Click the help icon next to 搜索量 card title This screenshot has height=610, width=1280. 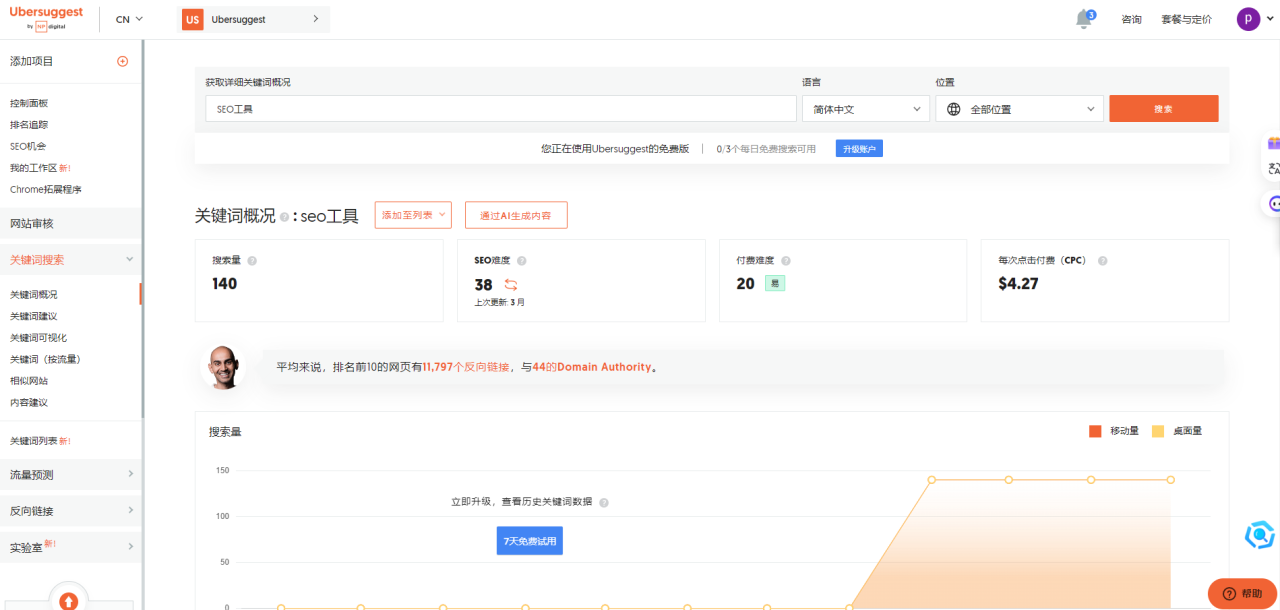252,261
